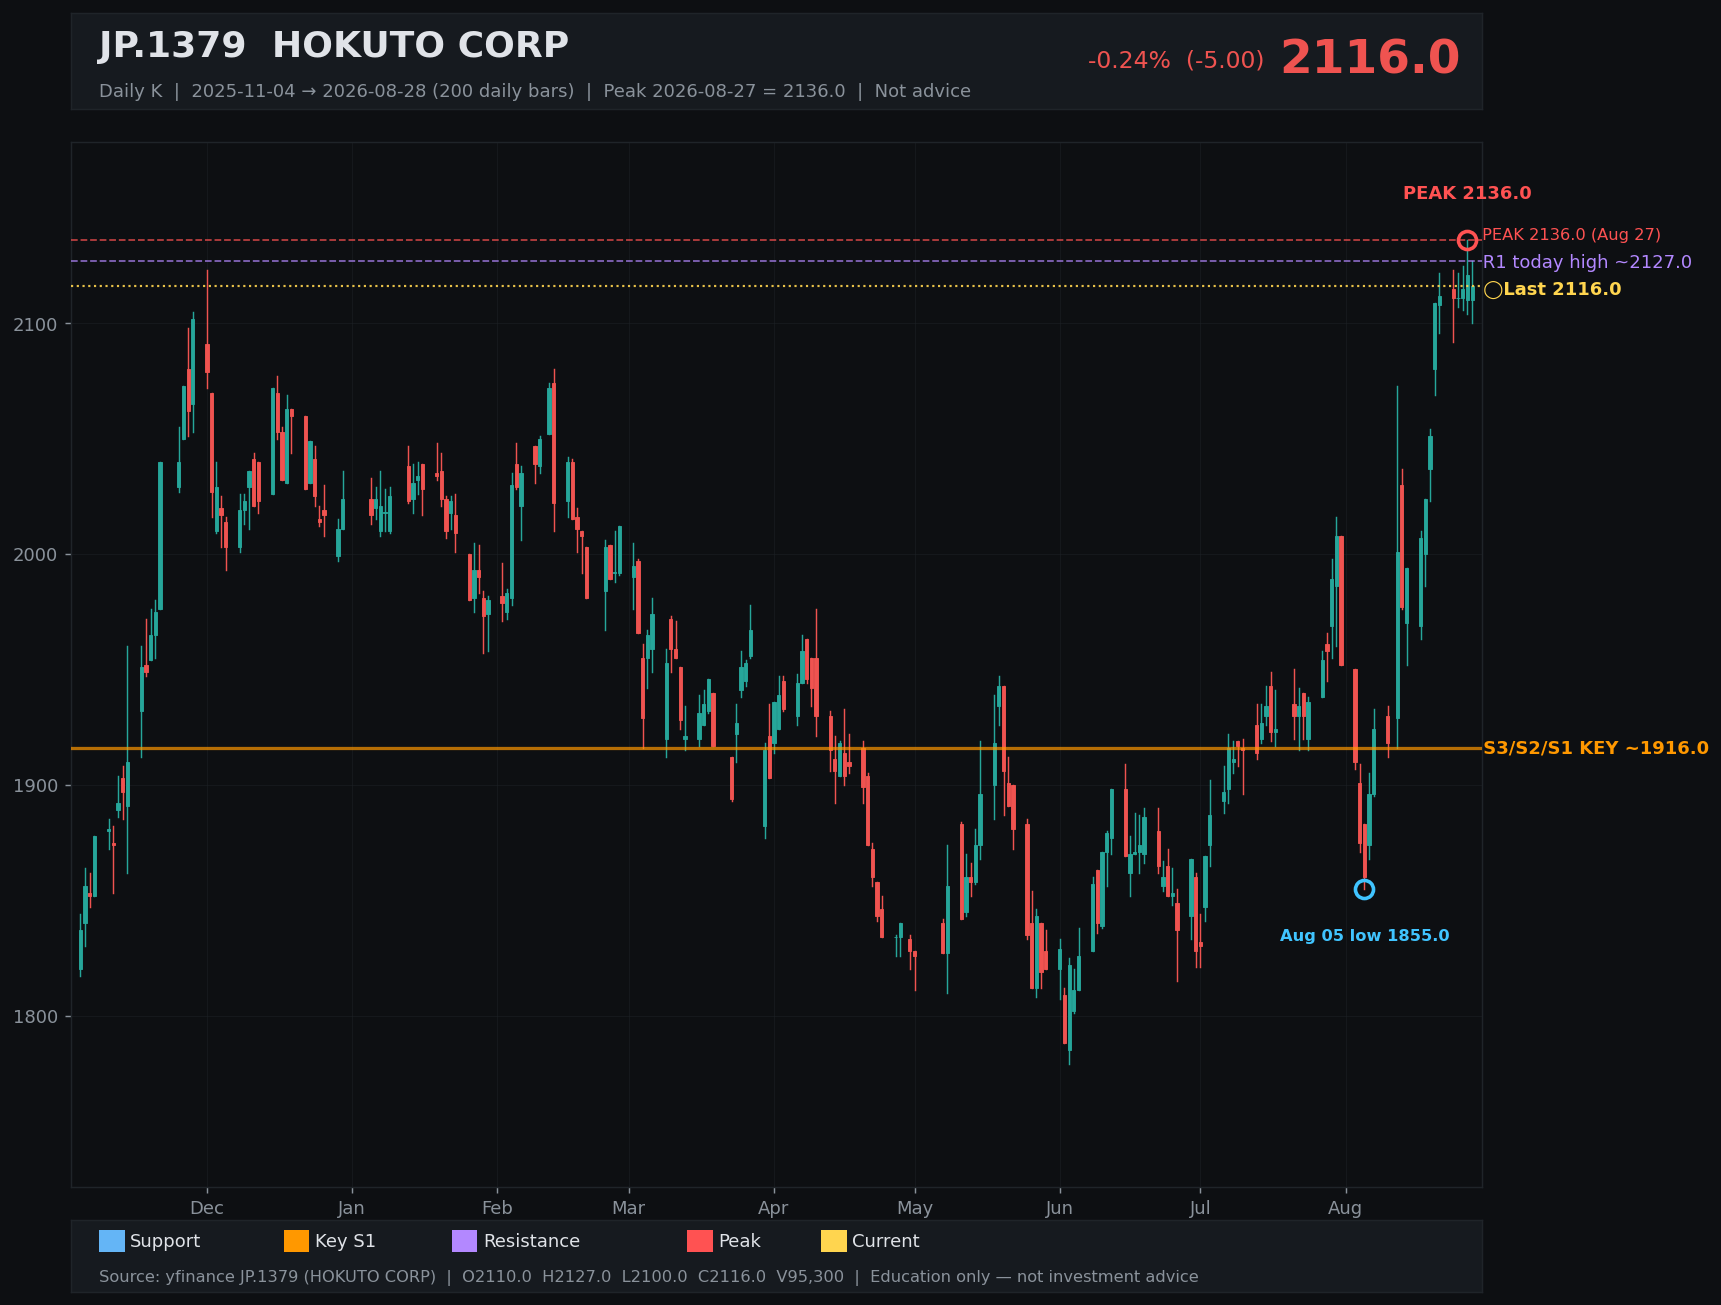Viewport: 1721px width, 1305px height.
Task: Click the "Source: yfinance JP.1379" footer line
Action: [648, 1277]
